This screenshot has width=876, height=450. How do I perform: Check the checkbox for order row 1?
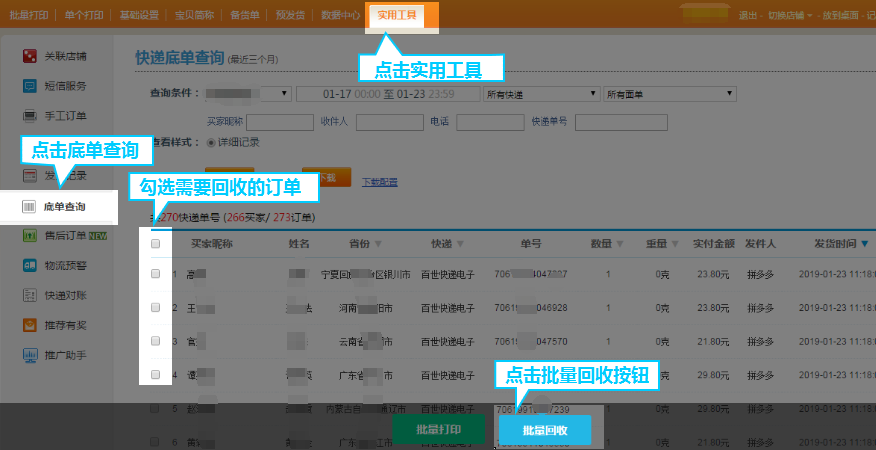155,273
